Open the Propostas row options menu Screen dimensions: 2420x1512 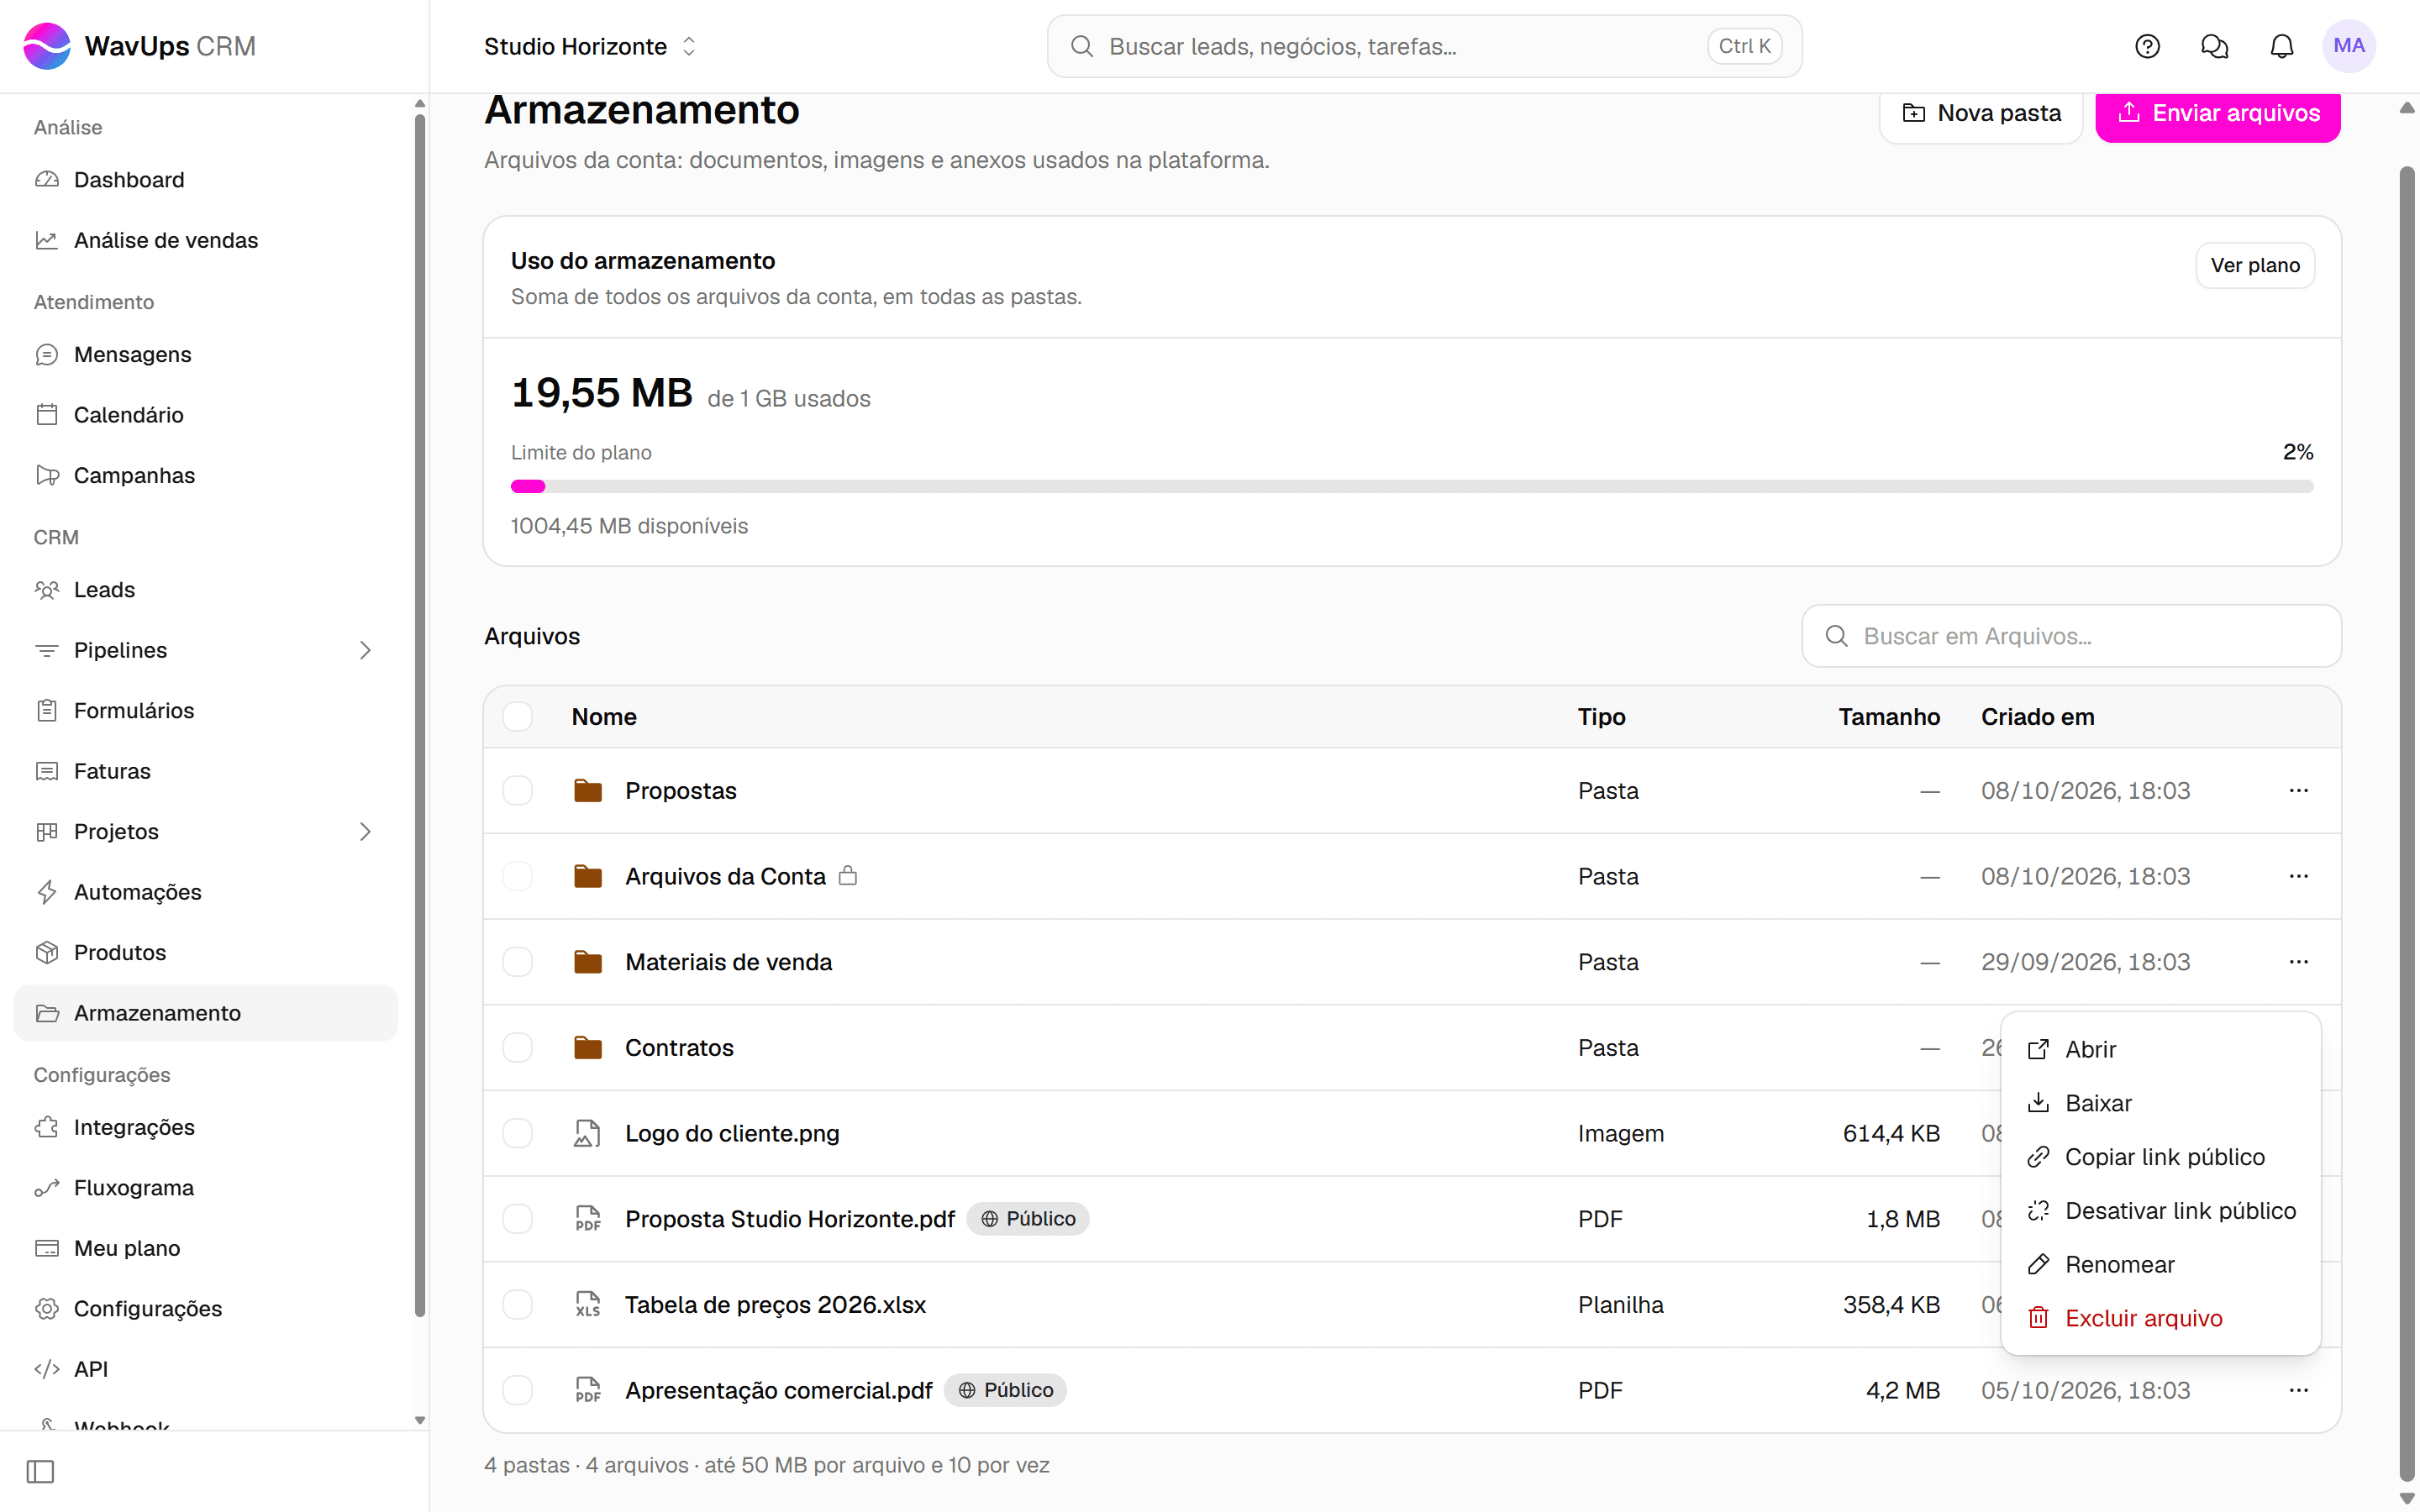pos(2298,790)
